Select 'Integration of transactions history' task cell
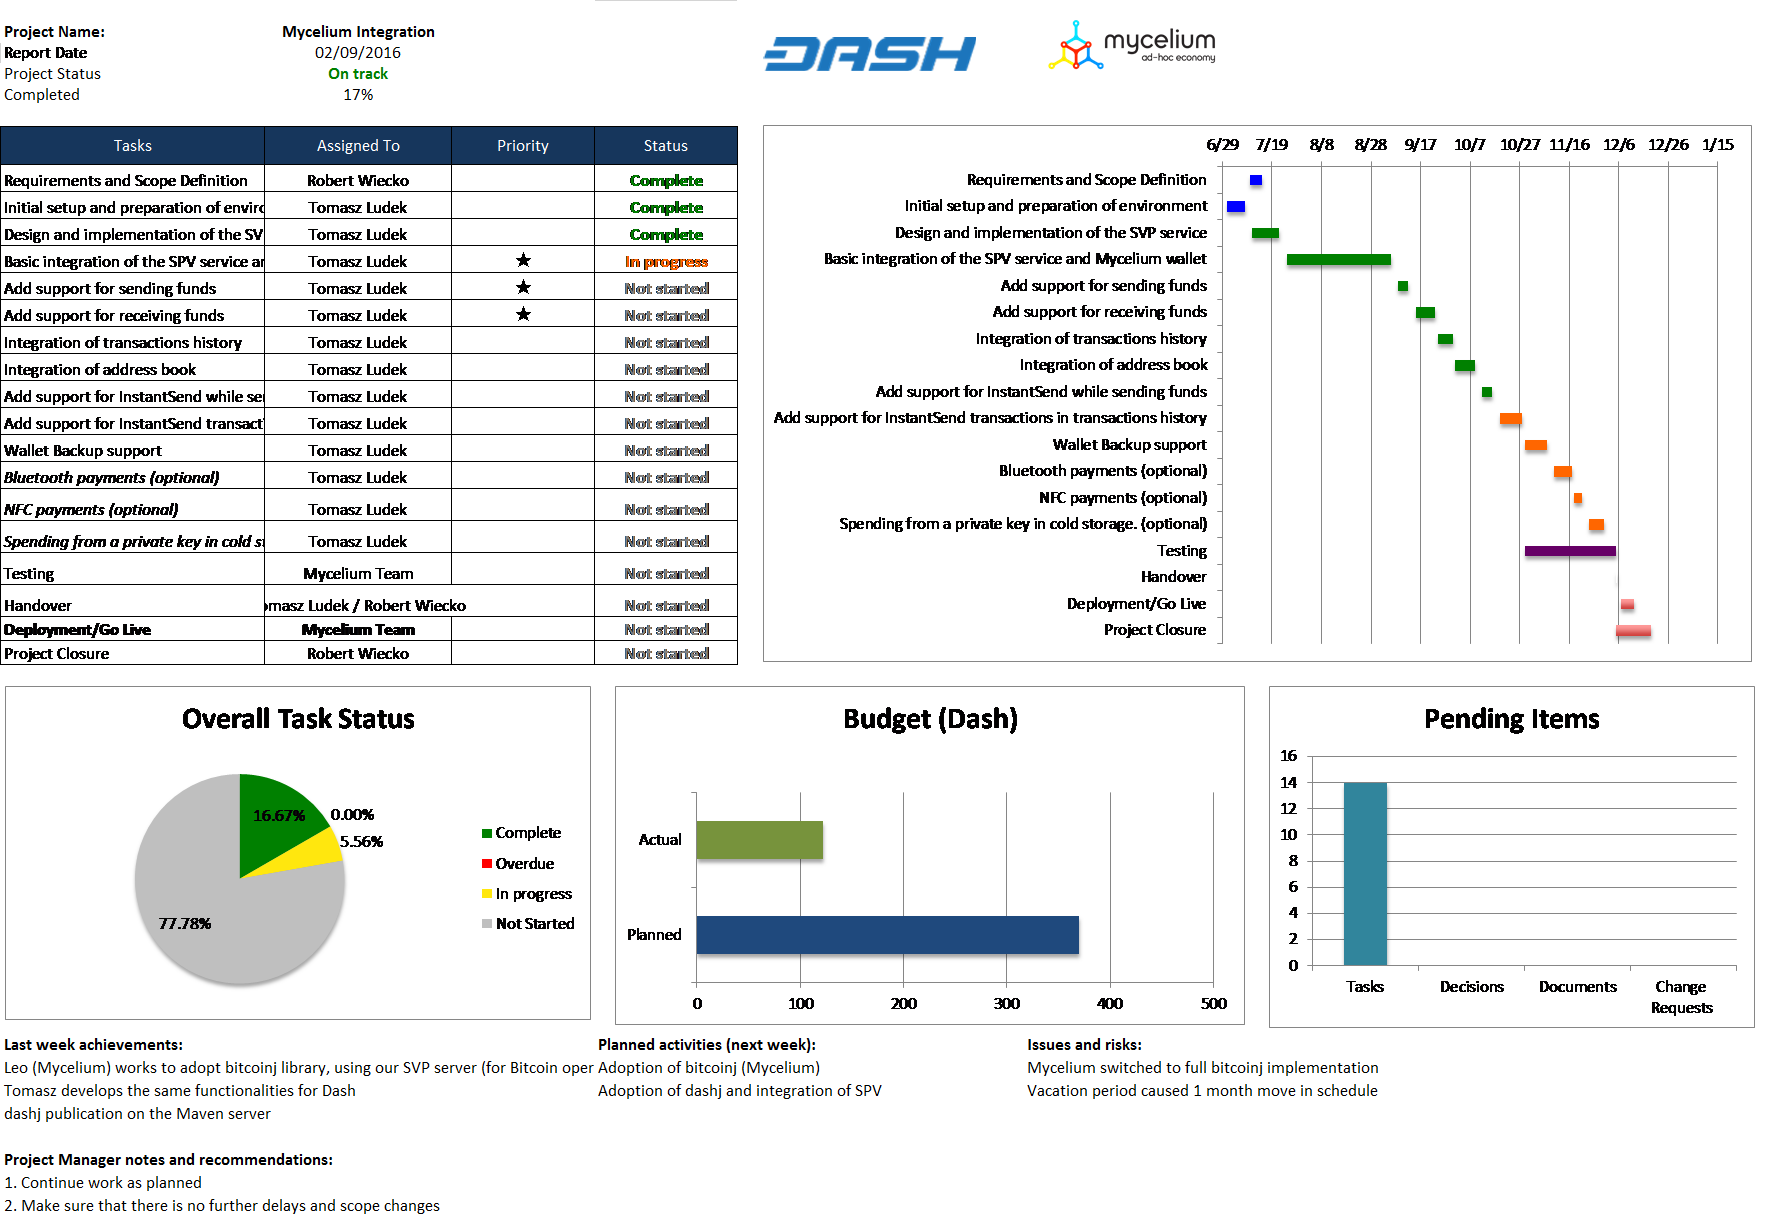 coord(133,342)
